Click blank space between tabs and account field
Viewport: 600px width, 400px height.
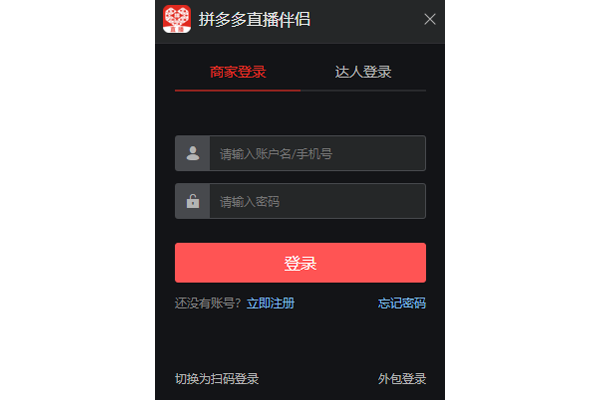[x=300, y=113]
